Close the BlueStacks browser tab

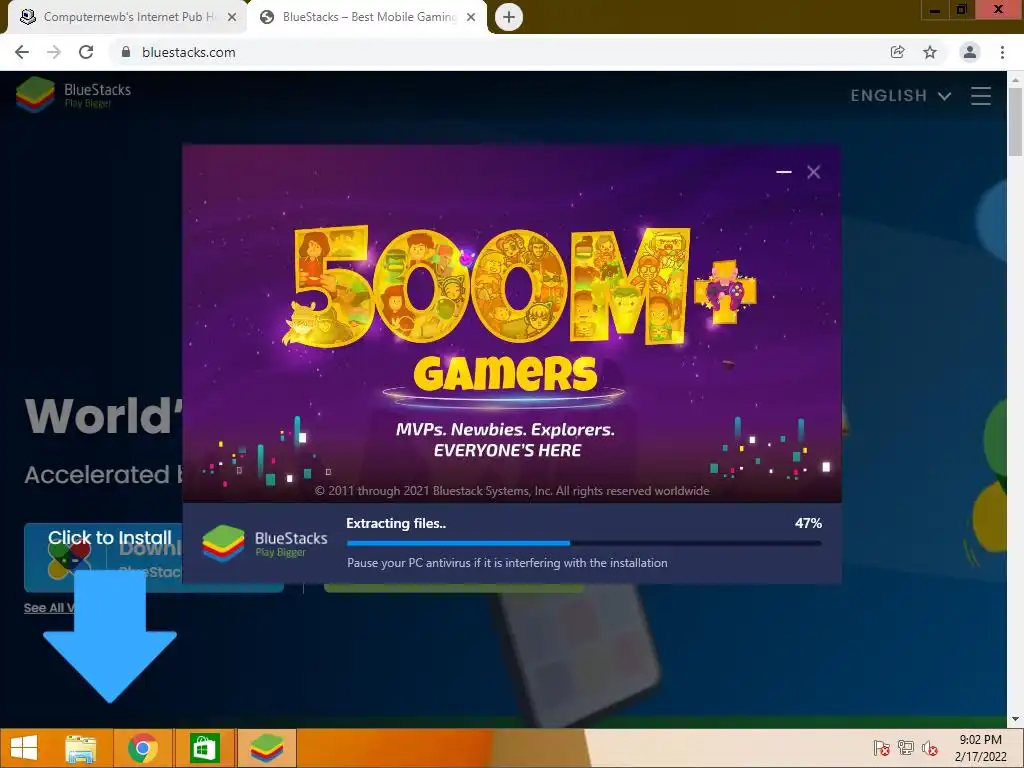(x=471, y=17)
